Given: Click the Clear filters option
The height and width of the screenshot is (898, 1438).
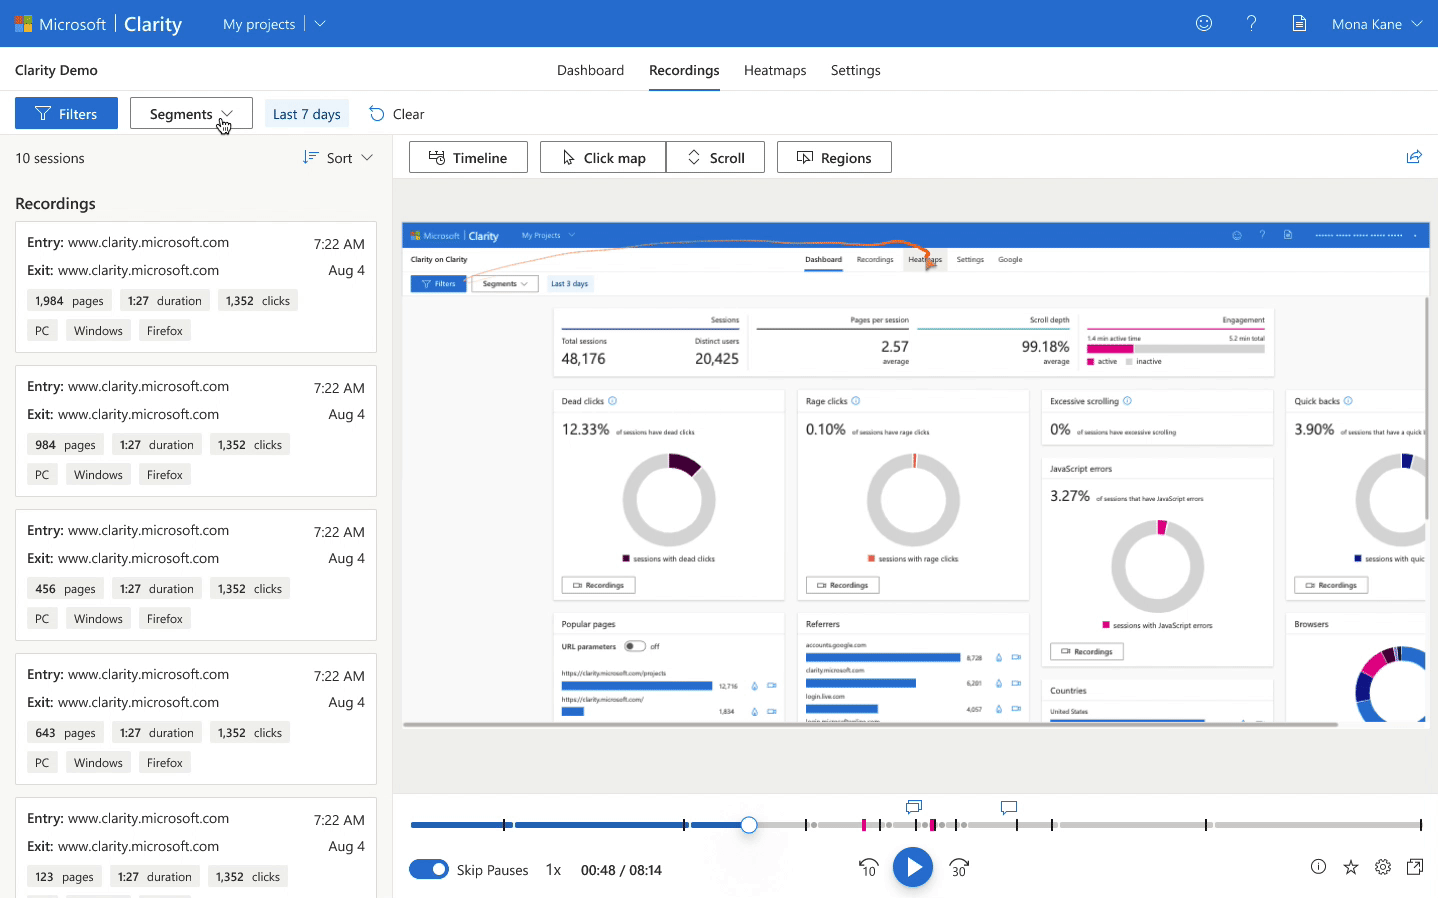Looking at the screenshot, I should pyautogui.click(x=396, y=113).
